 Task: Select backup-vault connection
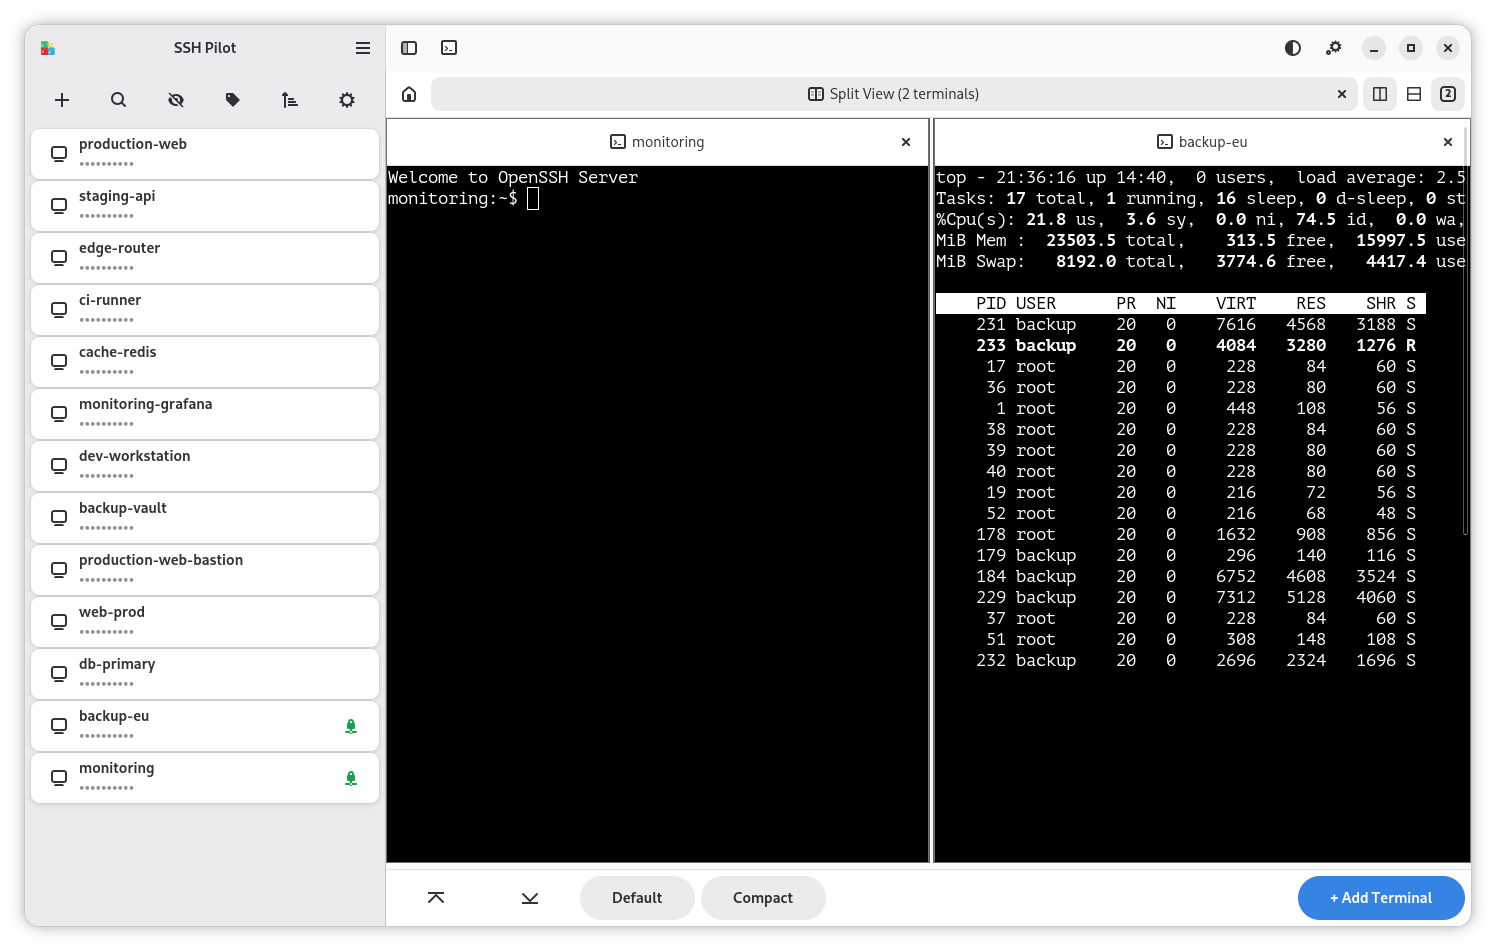click(205, 518)
